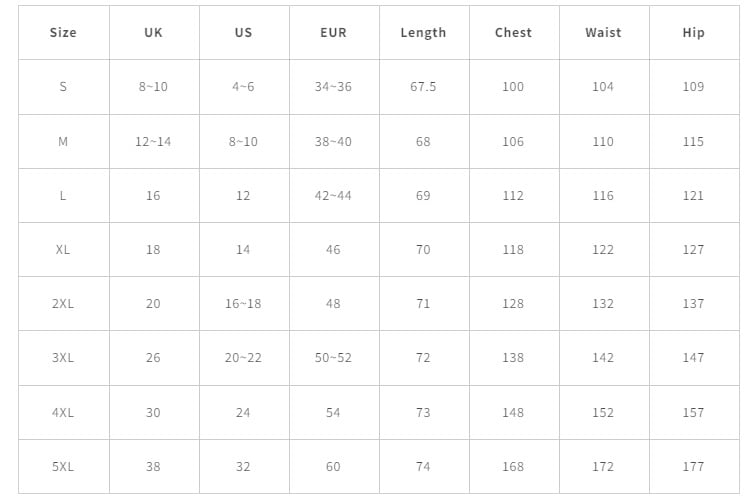Select the Length header cell
The height and width of the screenshot is (501, 748).
[x=423, y=32]
